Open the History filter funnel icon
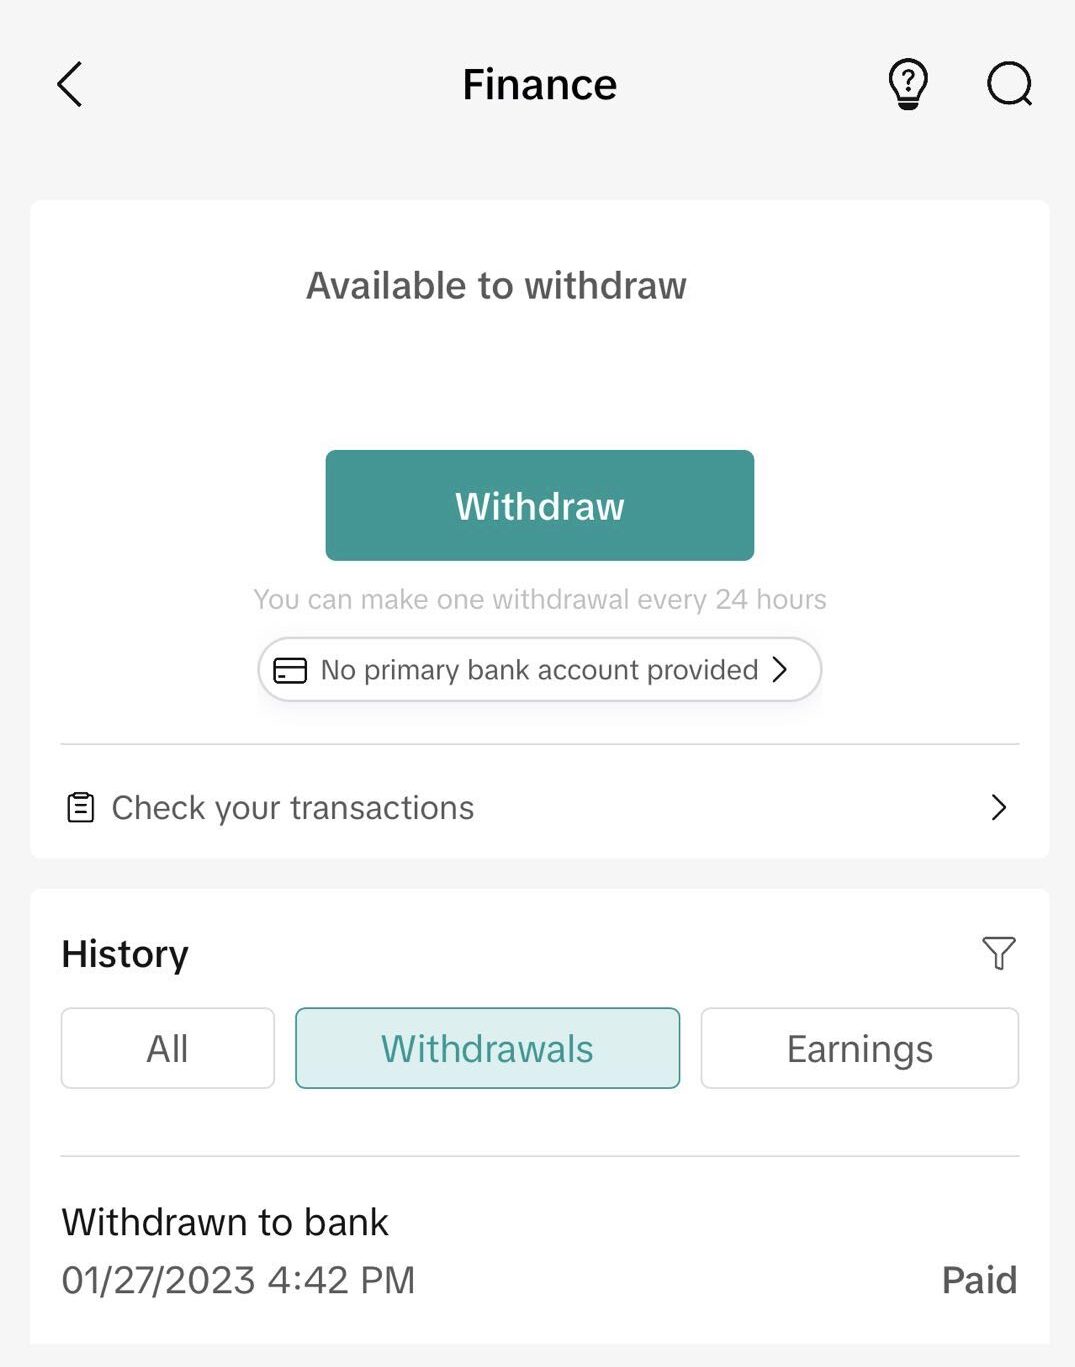Viewport: 1075px width, 1367px height. [x=998, y=953]
